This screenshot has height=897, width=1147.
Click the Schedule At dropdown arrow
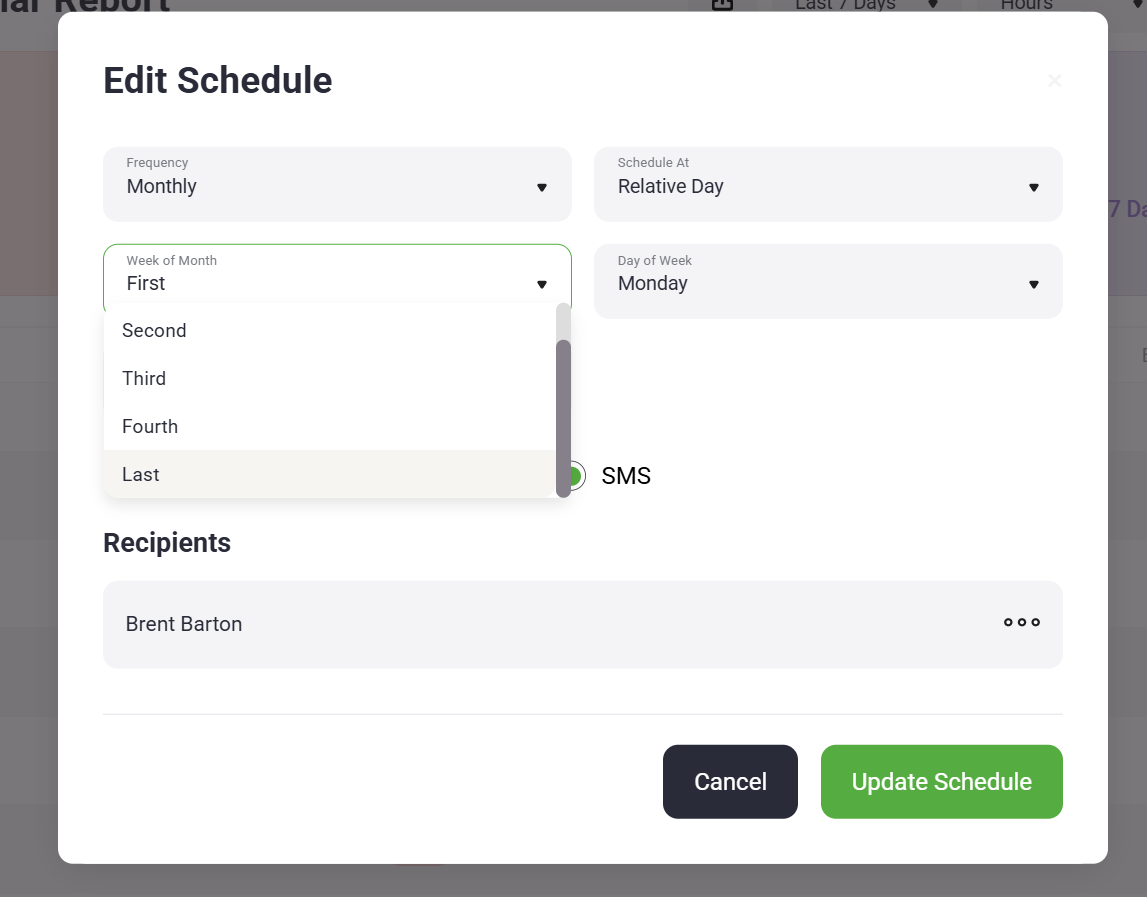(x=1033, y=187)
